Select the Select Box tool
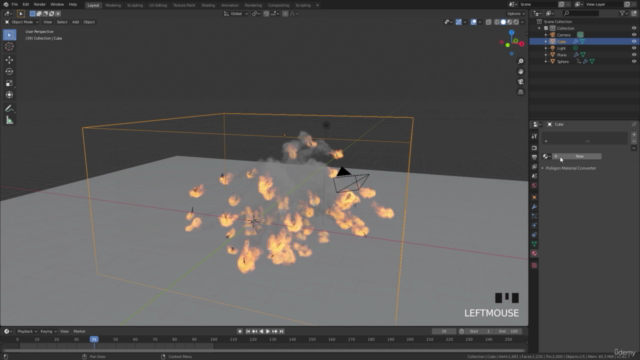Image resolution: width=640 pixels, height=360 pixels. (x=9, y=35)
